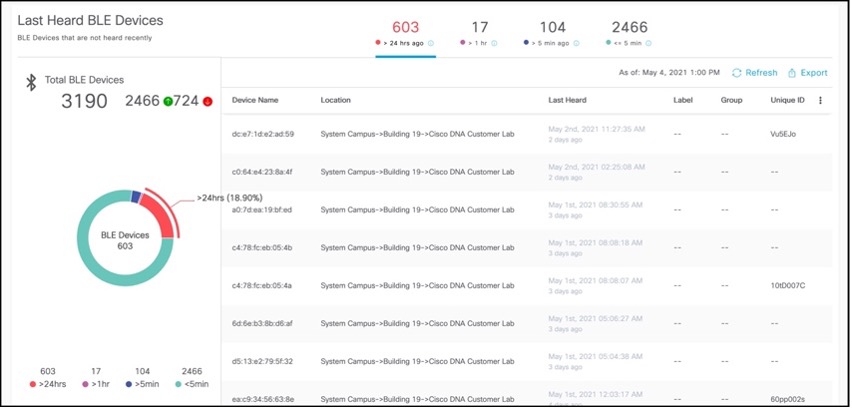Viewport: 852px width, 412px height.
Task: Click the green up-status icon next to 2466
Action: click(x=170, y=101)
